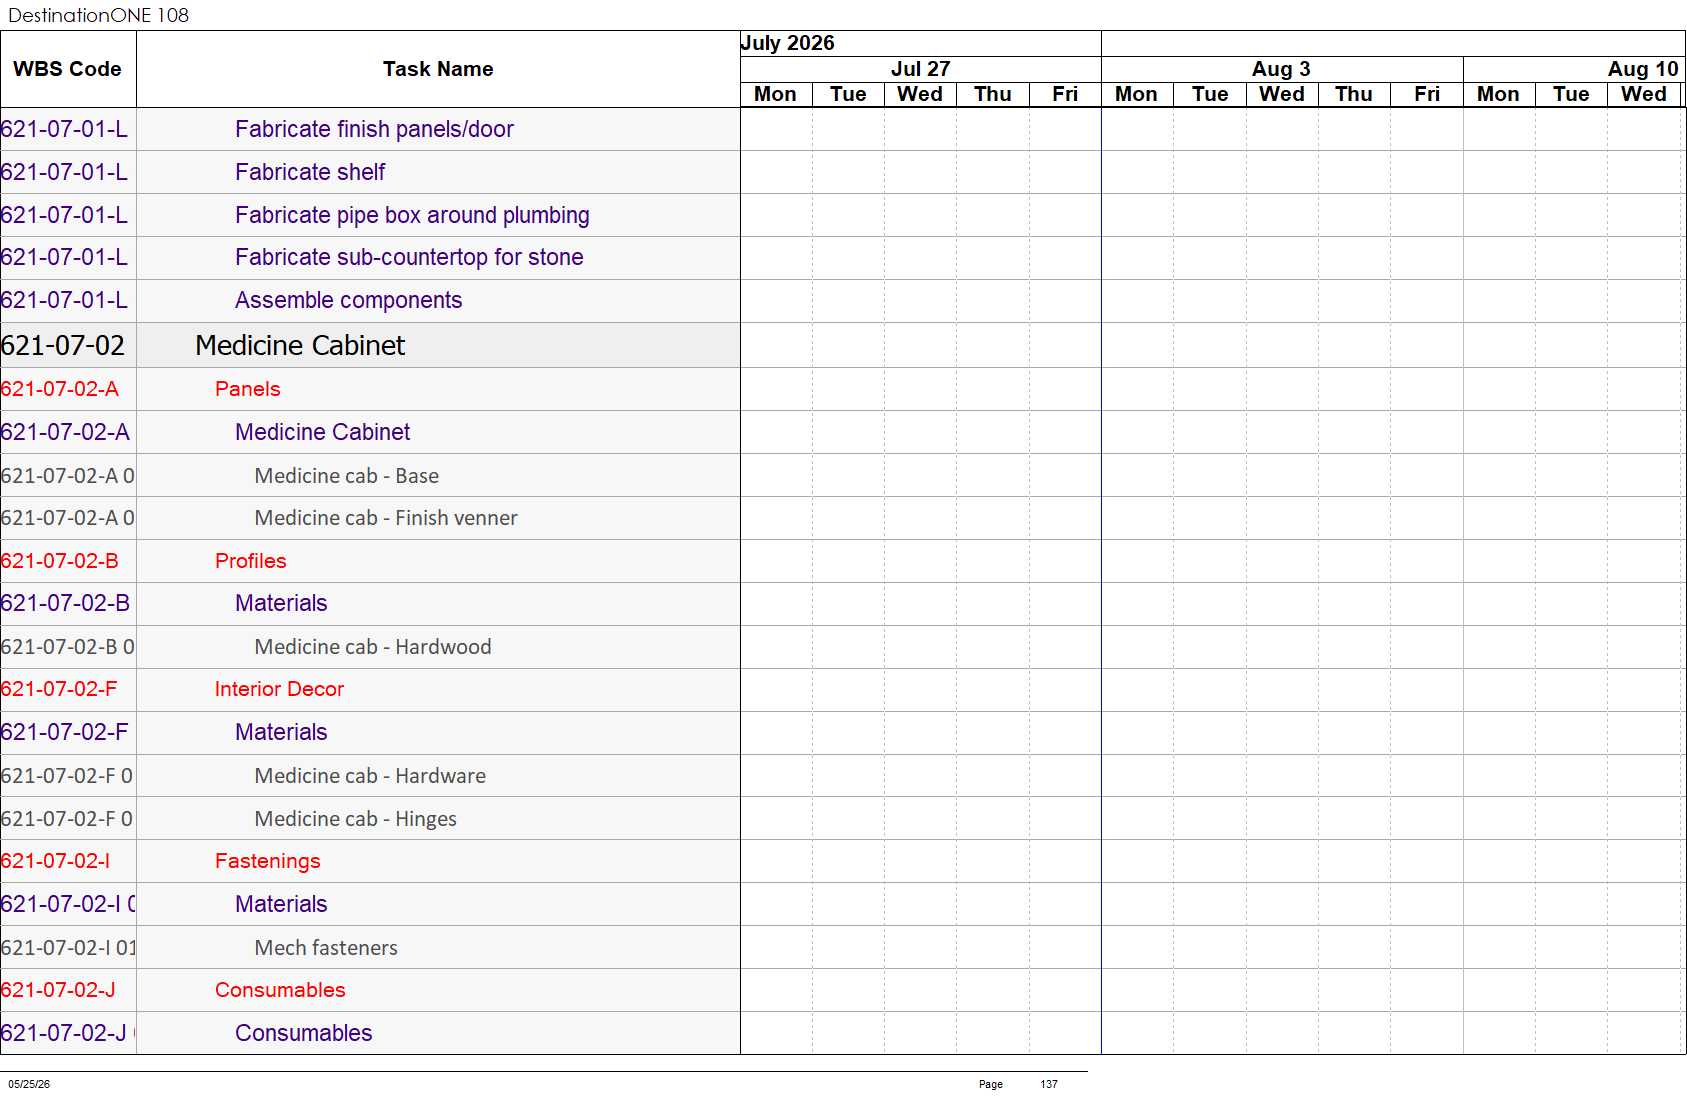Screen dimensions: 1687x1097
Task: Click the Fri day header under Jul 27
Action: [x=1065, y=94]
